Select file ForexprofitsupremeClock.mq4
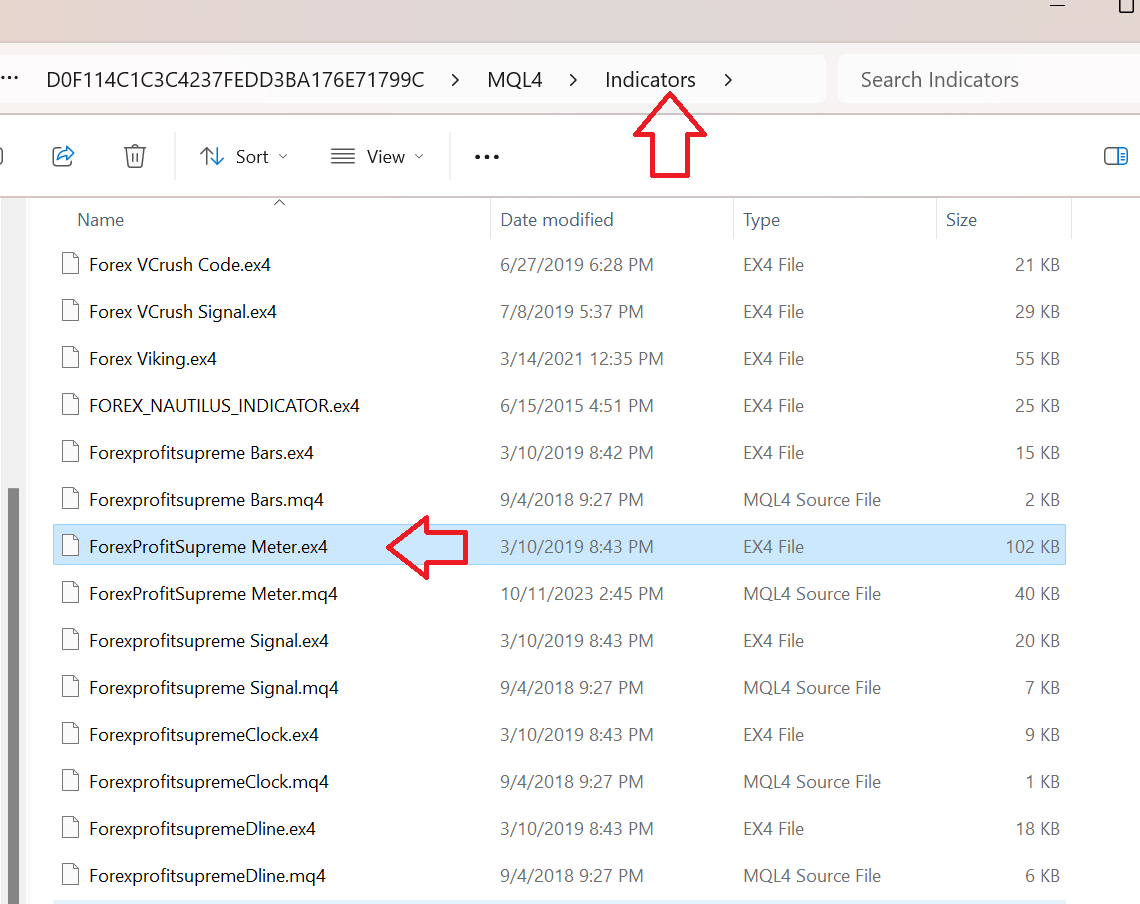This screenshot has width=1140, height=904. pos(559,782)
